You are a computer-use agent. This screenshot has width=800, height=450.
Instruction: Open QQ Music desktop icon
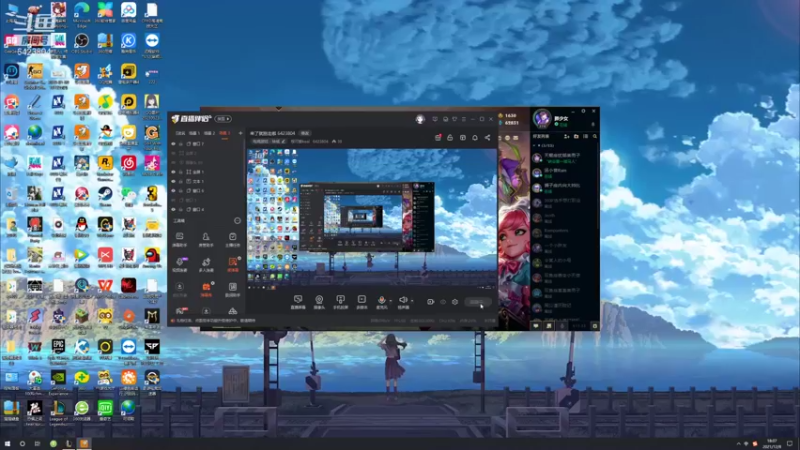point(105,105)
